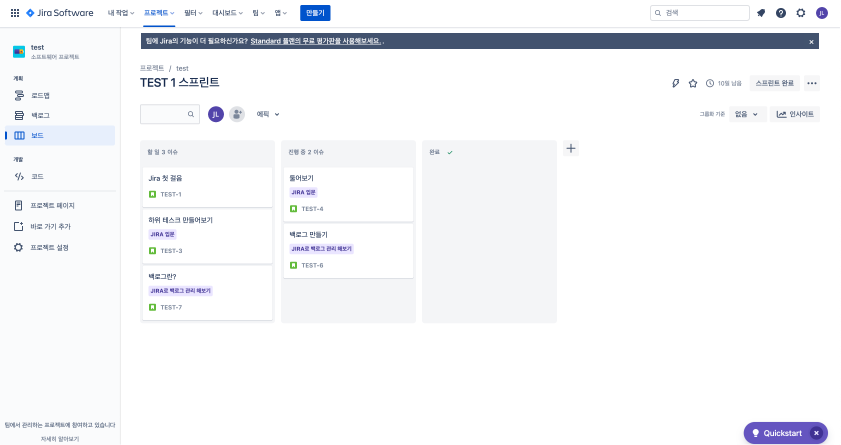Focus the top search field
Viewport: 841px width, 445px height.
pos(699,13)
